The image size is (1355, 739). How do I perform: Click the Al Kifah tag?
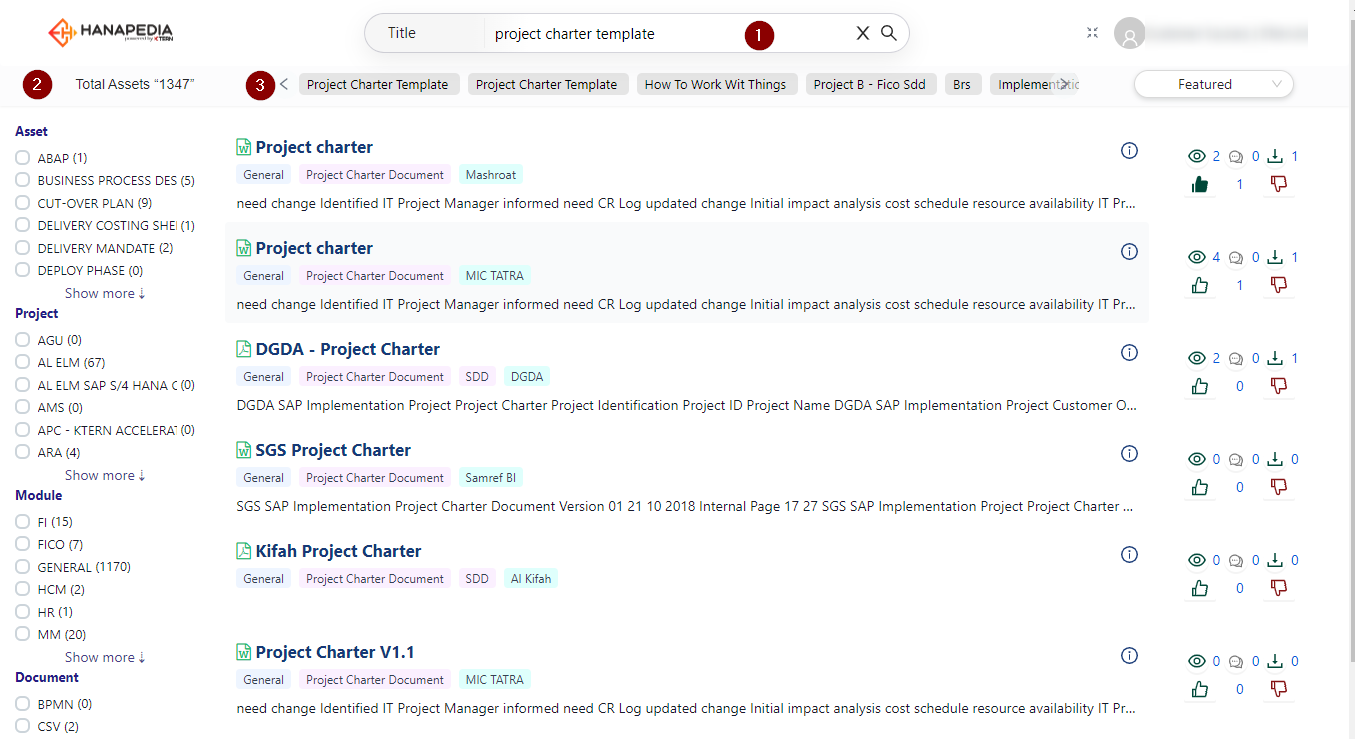pyautogui.click(x=531, y=579)
